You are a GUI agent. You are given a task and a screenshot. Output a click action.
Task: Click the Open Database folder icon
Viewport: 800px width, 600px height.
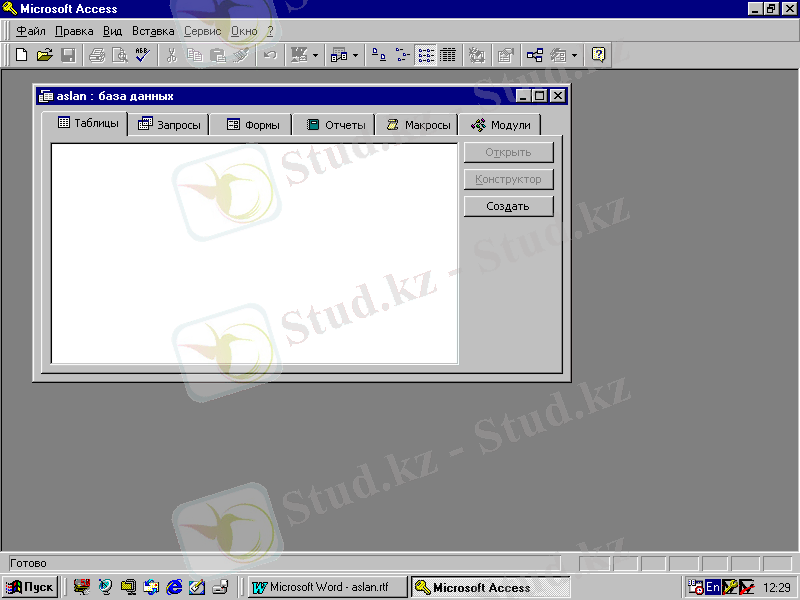(45, 55)
